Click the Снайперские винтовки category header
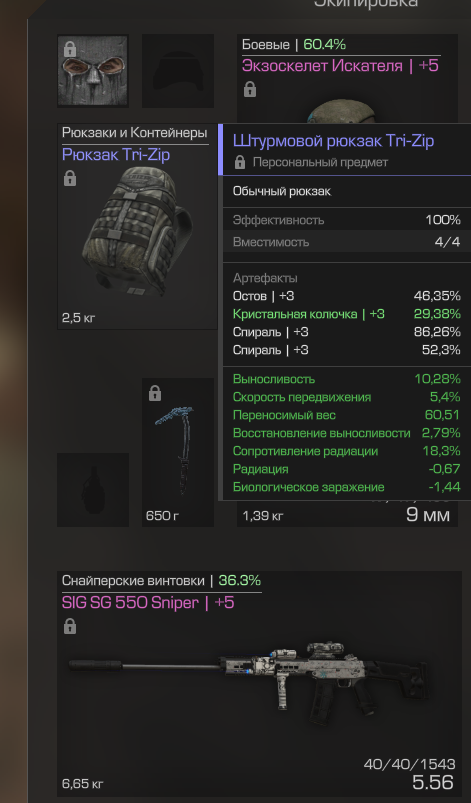Screen dimensions: 471x803 point(133,581)
